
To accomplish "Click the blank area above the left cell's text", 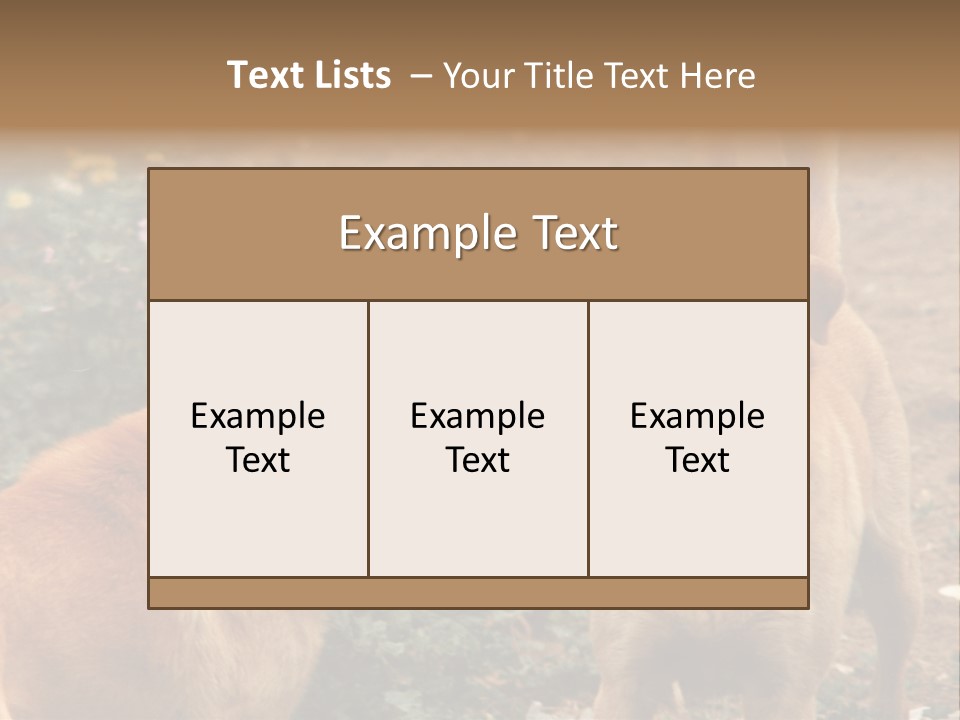I will 258,345.
